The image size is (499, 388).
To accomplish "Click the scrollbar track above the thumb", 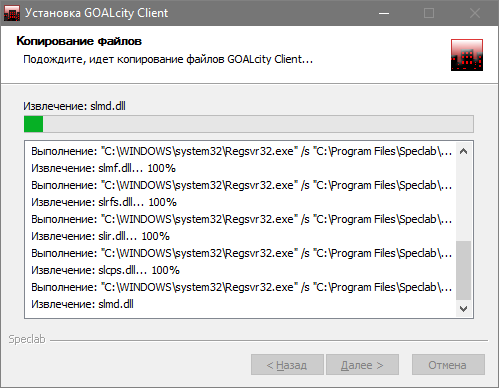I will (x=463, y=200).
